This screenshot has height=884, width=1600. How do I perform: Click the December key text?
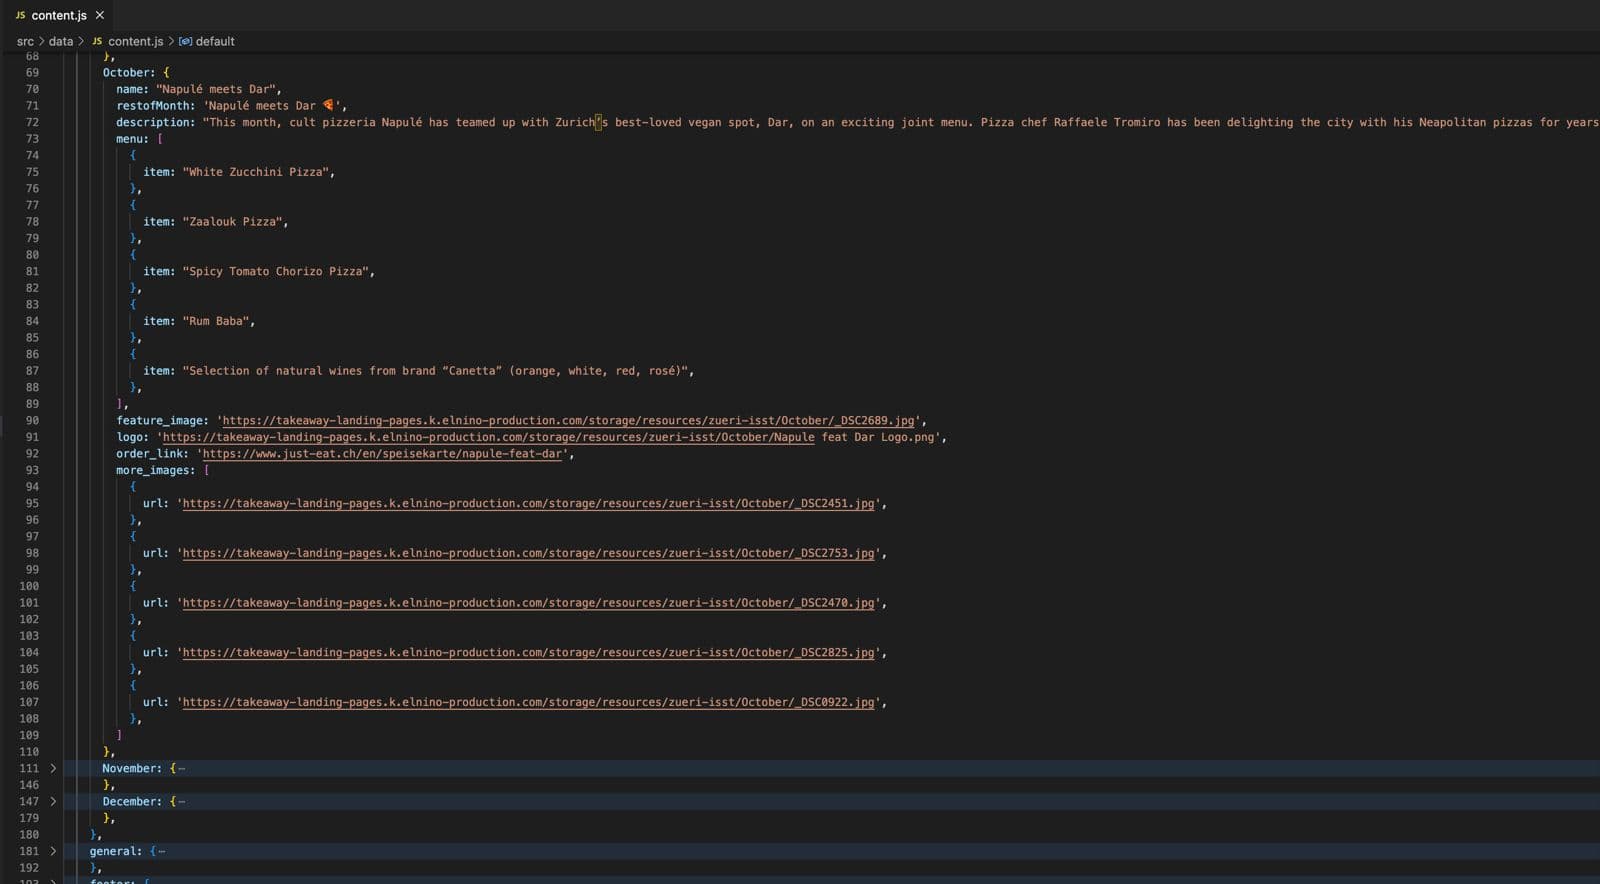131,801
